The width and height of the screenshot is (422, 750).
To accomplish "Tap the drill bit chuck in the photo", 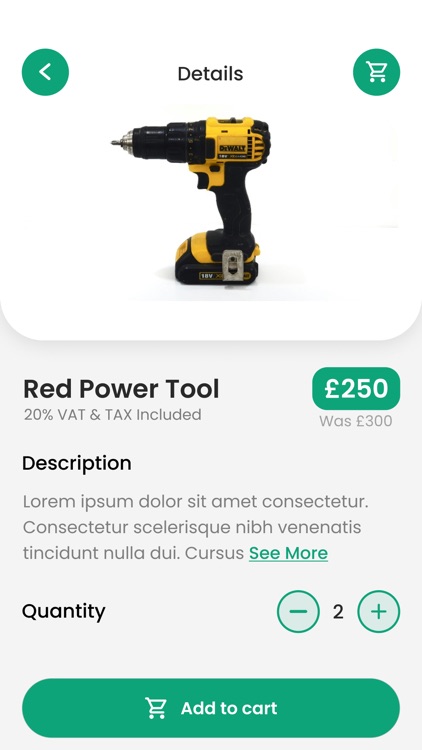I will click(121, 142).
